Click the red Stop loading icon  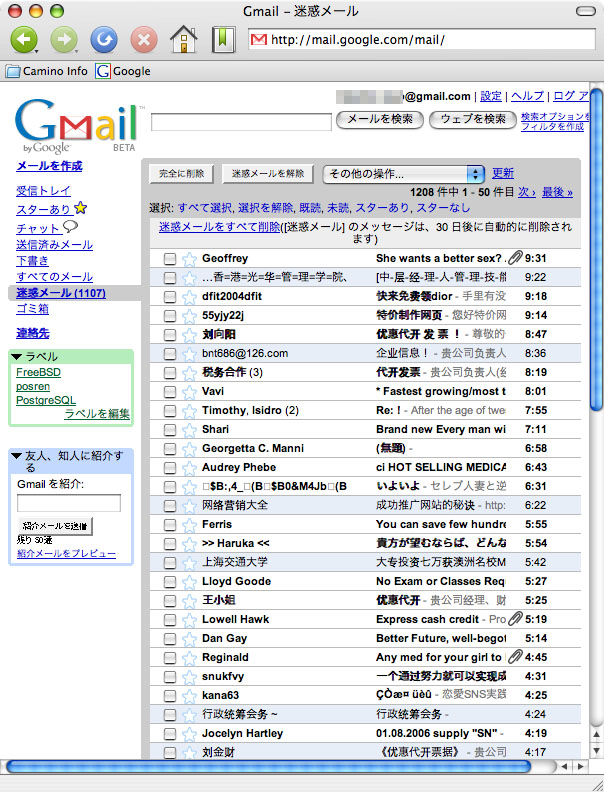143,39
